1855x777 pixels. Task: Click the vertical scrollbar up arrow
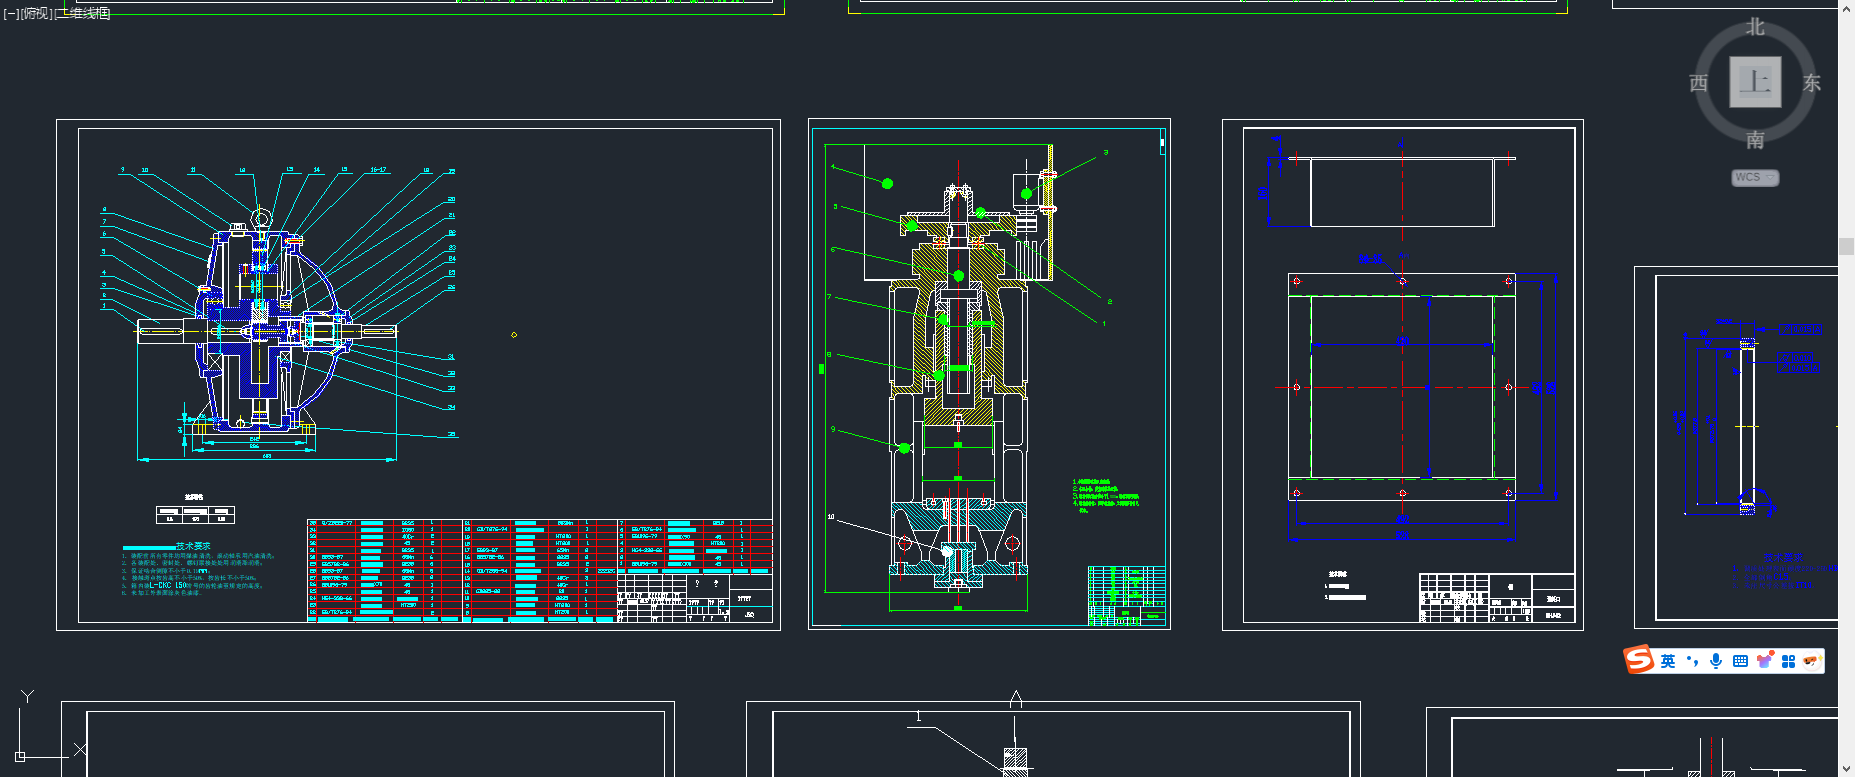tap(1846, 8)
